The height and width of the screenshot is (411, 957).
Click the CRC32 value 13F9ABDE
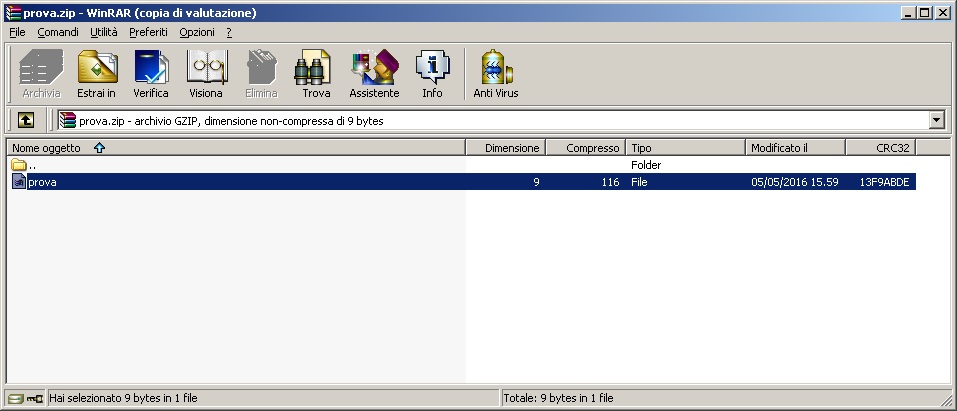click(x=884, y=182)
